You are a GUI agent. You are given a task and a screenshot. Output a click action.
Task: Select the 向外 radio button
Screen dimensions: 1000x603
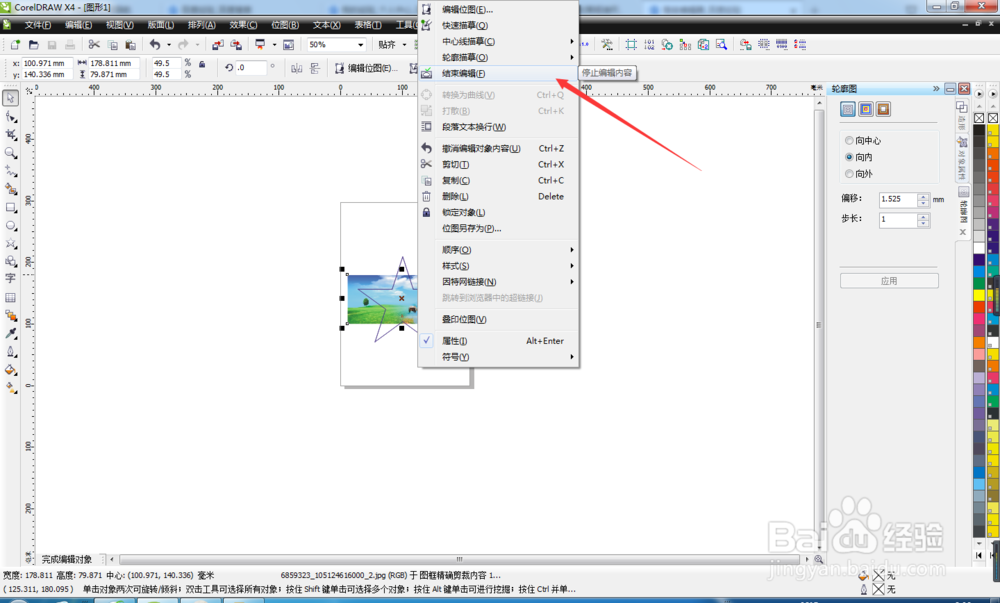click(x=849, y=173)
